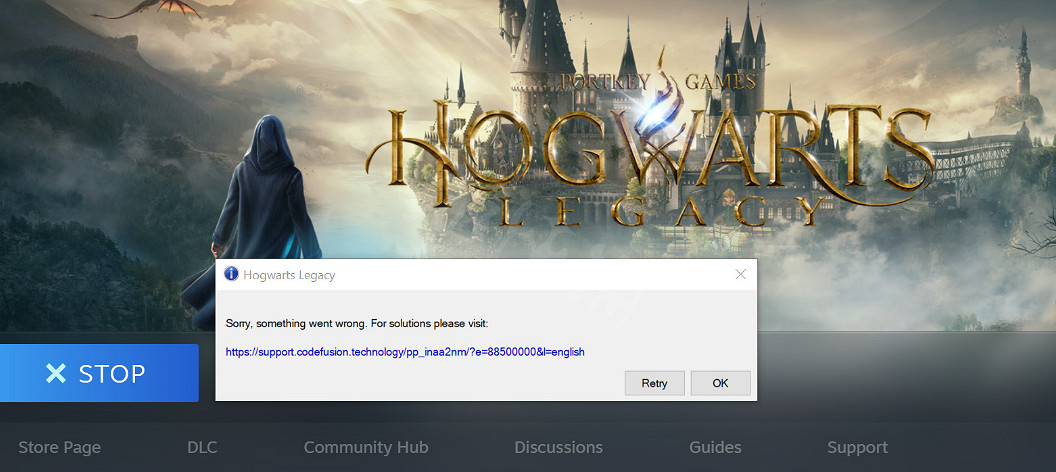Open the support.codefusion.technology link
The image size is (1056, 472).
tap(404, 352)
